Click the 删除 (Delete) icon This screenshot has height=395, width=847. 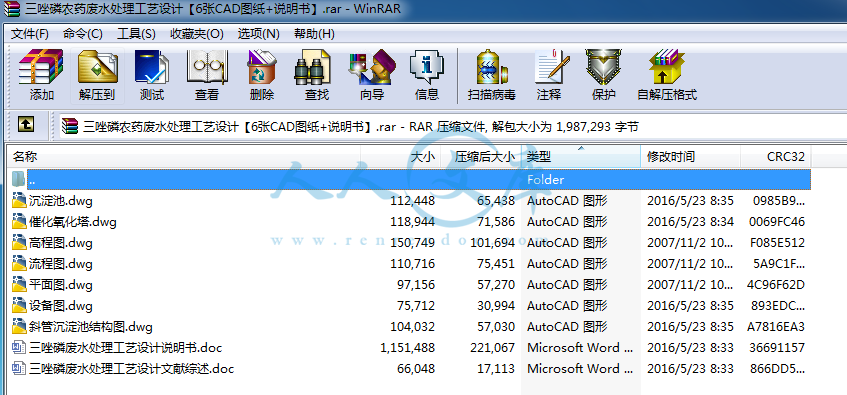click(262, 75)
